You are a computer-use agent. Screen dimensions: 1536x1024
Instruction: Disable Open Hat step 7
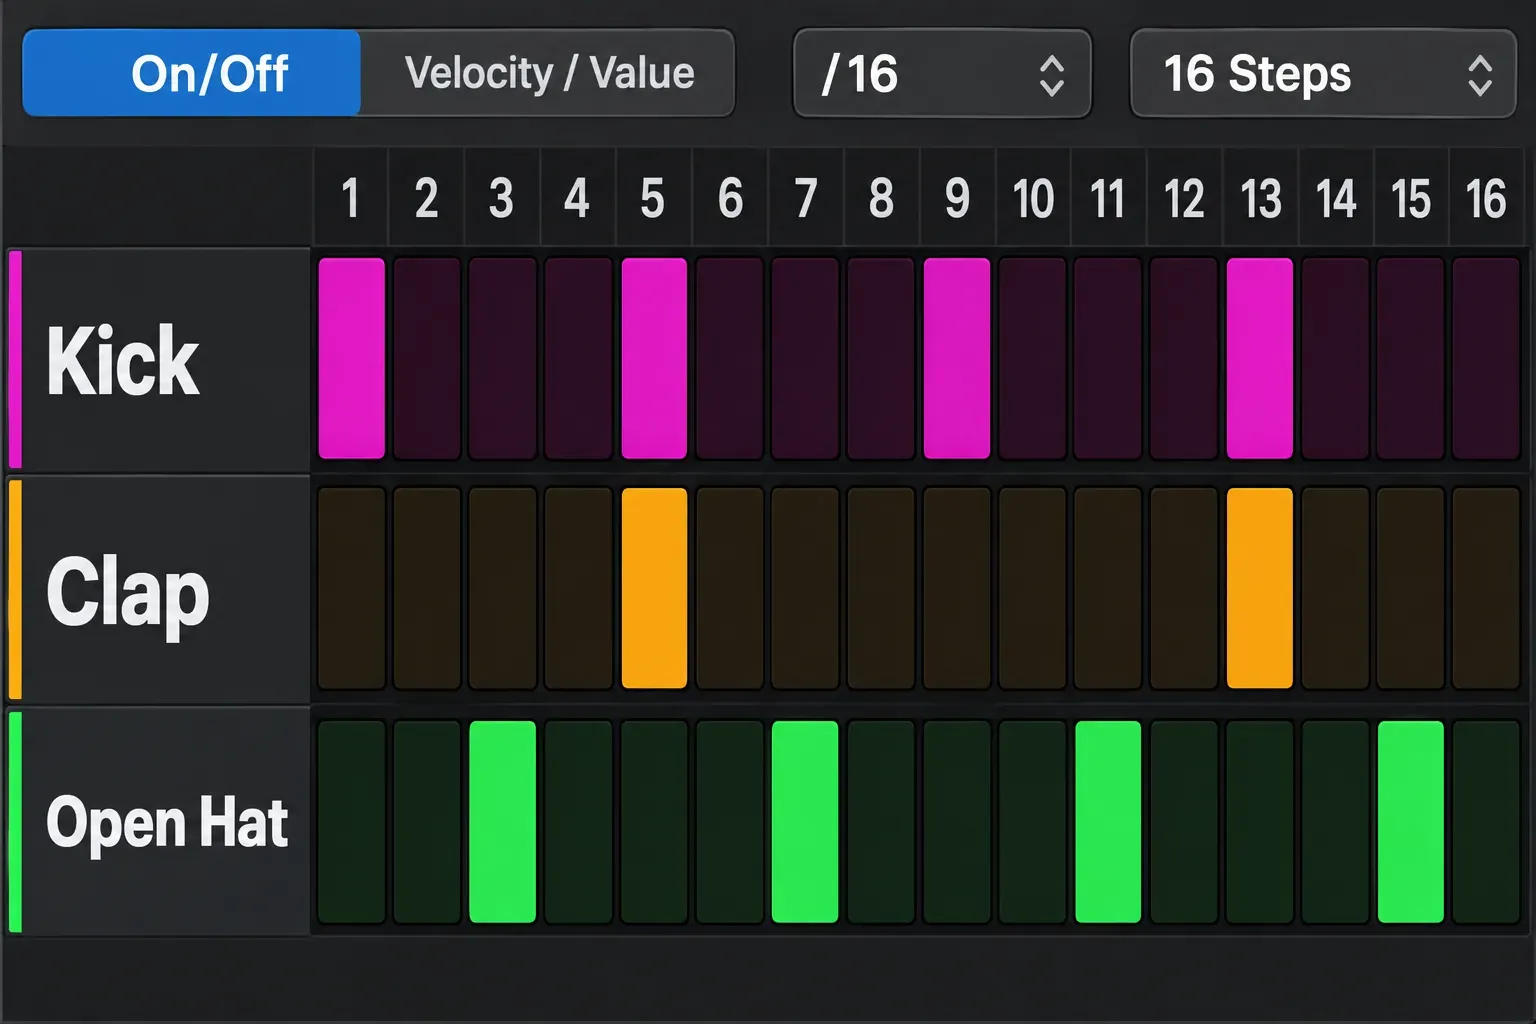(805, 821)
